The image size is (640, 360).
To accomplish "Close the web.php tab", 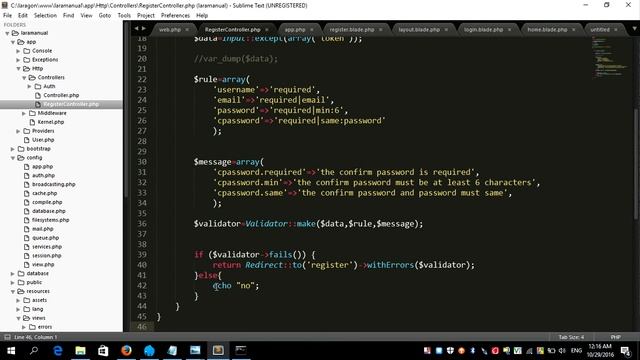I will (x=187, y=29).
